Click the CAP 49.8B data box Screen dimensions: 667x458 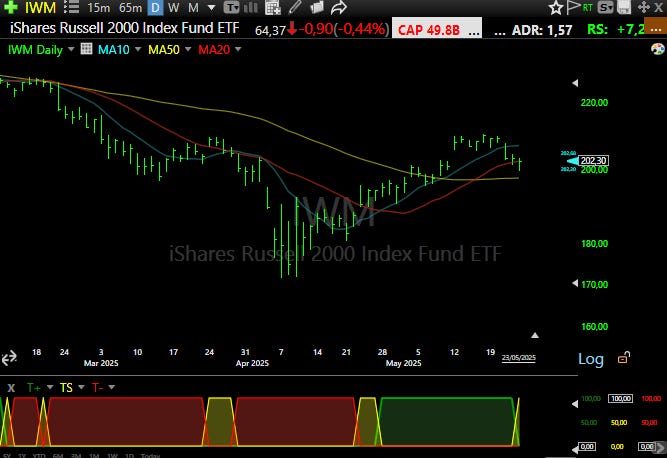pos(437,28)
